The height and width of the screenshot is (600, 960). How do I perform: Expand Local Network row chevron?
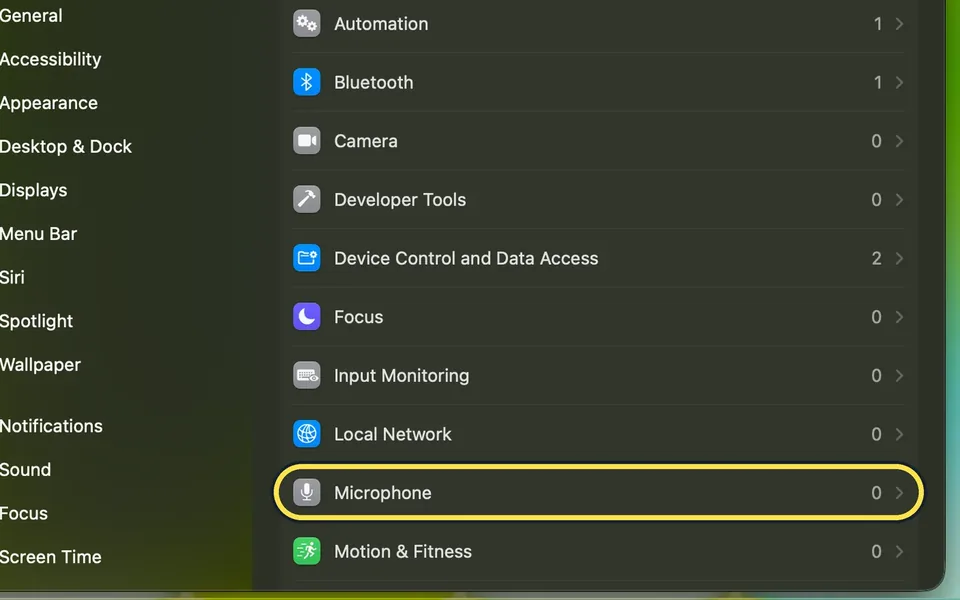899,434
